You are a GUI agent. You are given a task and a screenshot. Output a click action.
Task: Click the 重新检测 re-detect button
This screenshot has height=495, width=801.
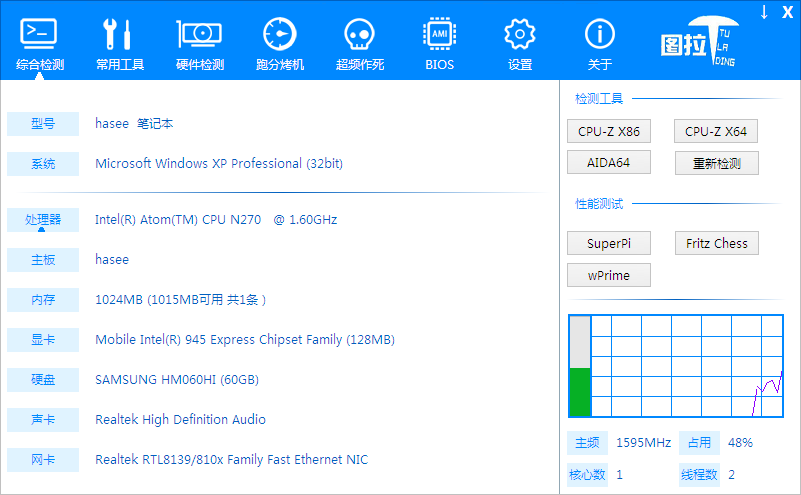point(716,163)
